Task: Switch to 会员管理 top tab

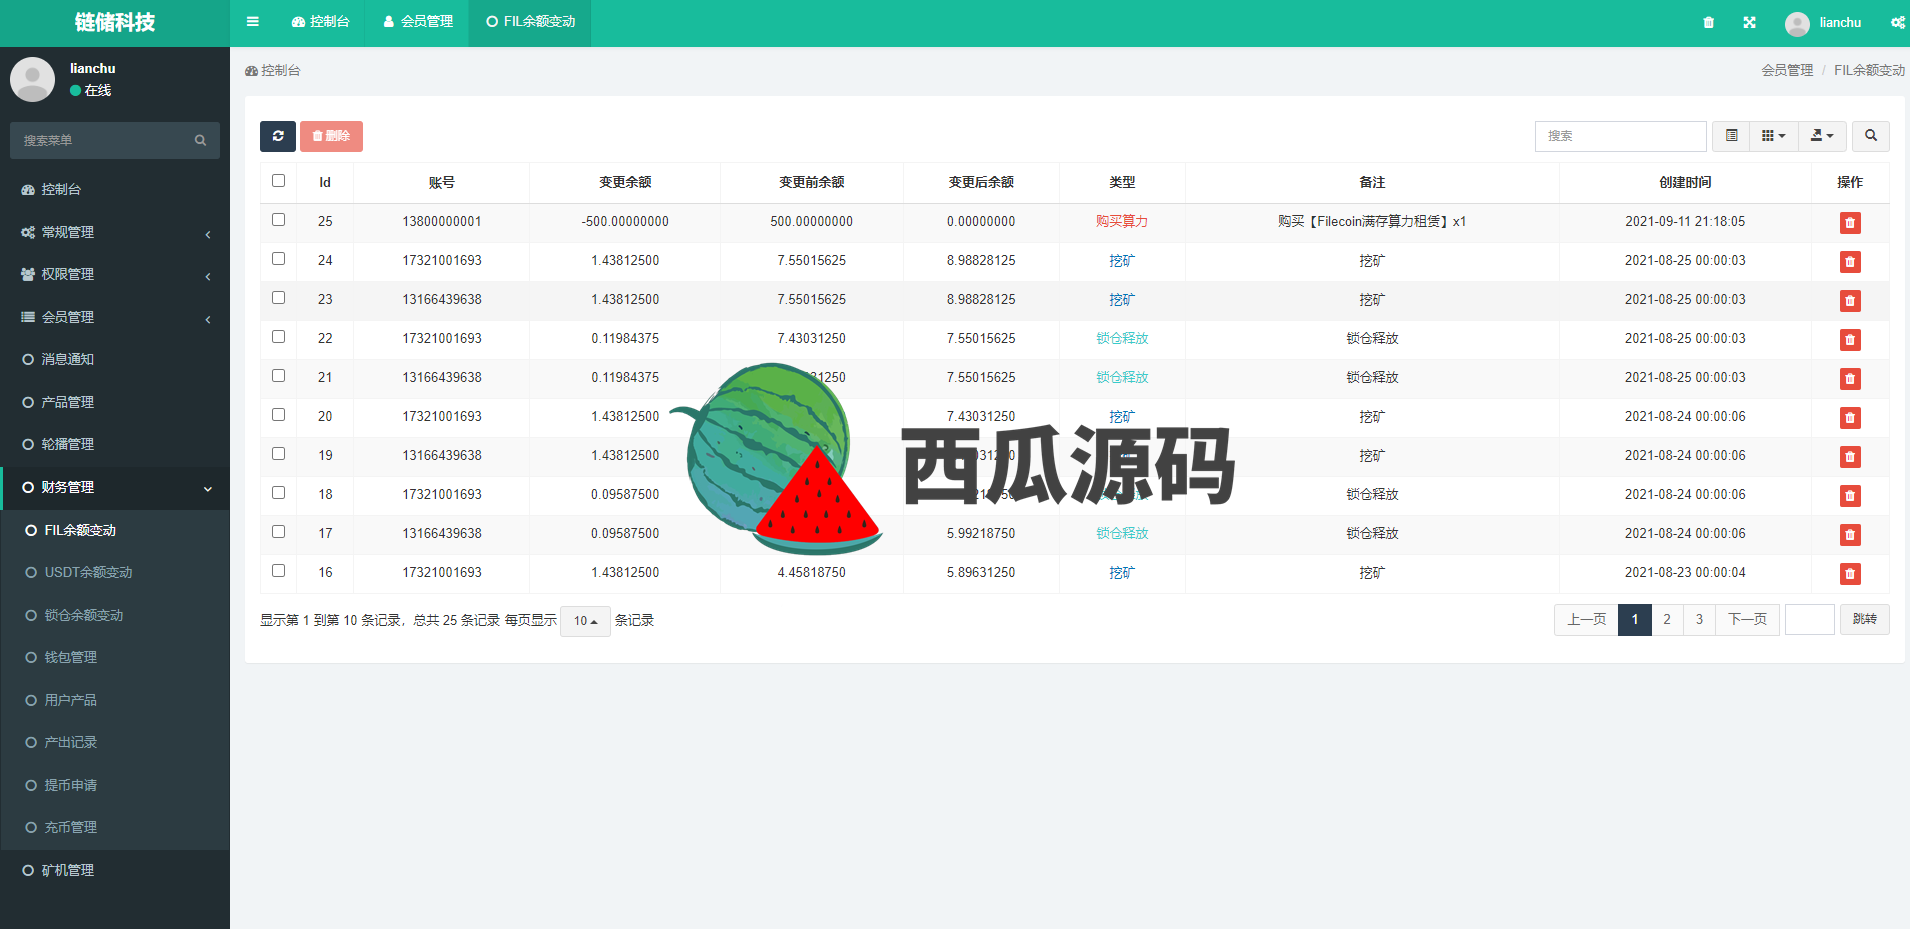Action: [418, 22]
